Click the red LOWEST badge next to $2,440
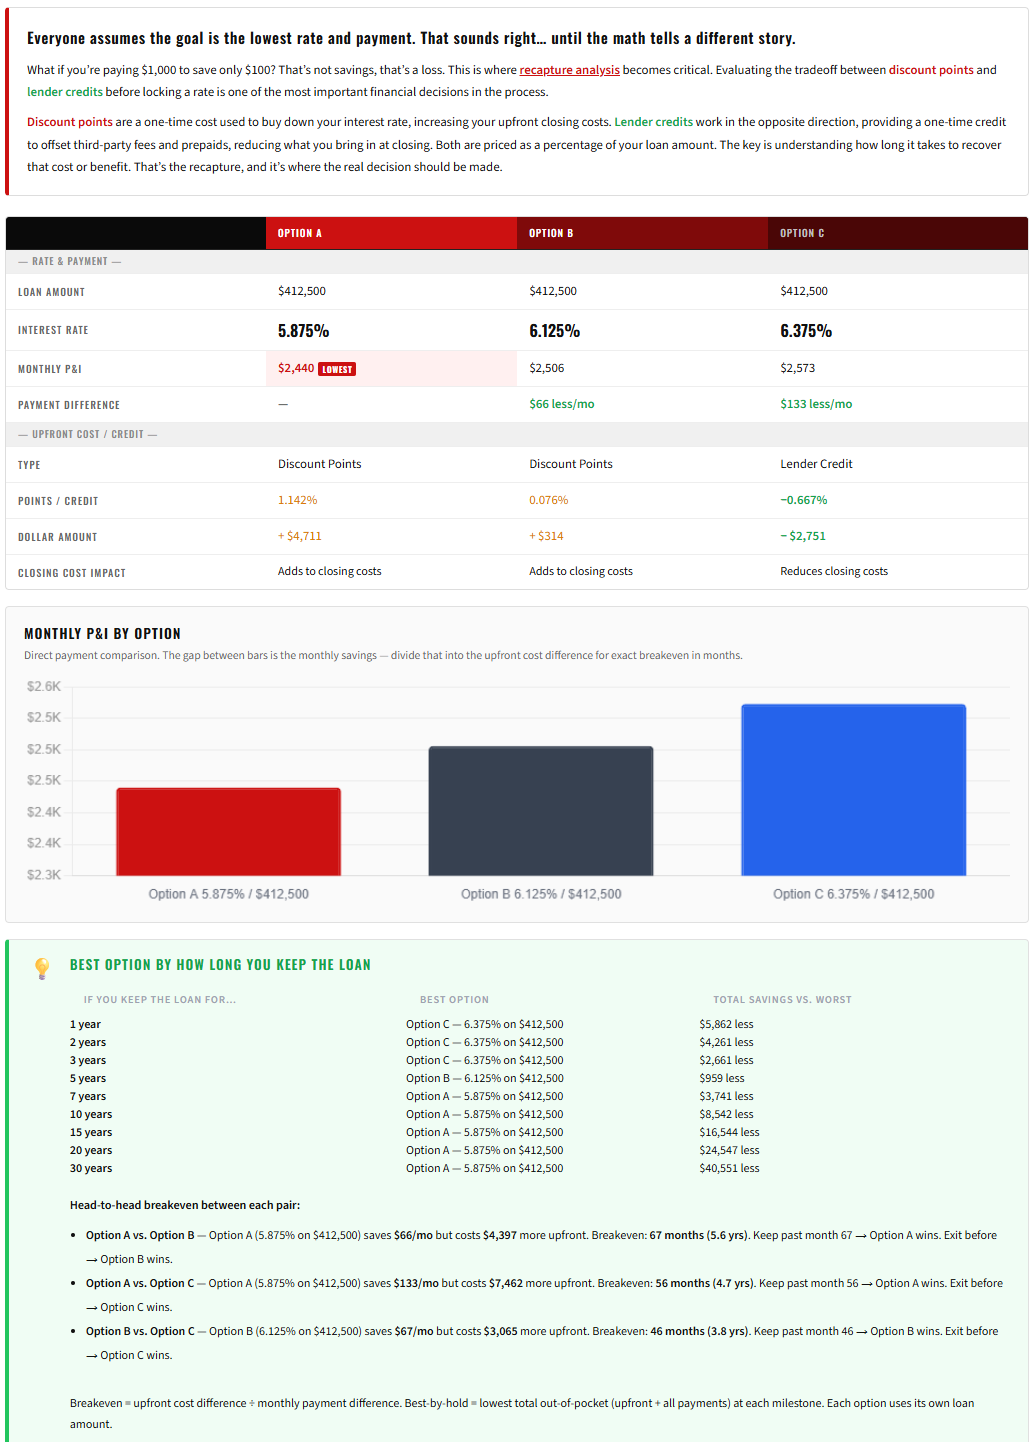This screenshot has width=1036, height=1442. pyautogui.click(x=337, y=369)
